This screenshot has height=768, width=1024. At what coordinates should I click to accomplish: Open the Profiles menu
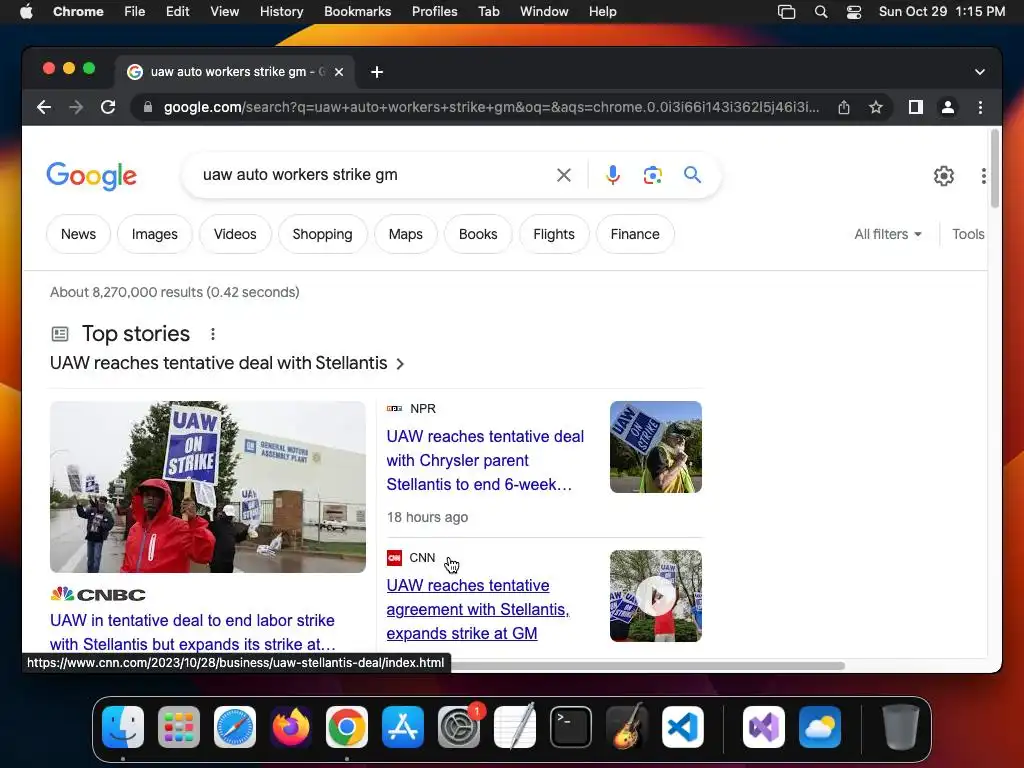point(434,12)
